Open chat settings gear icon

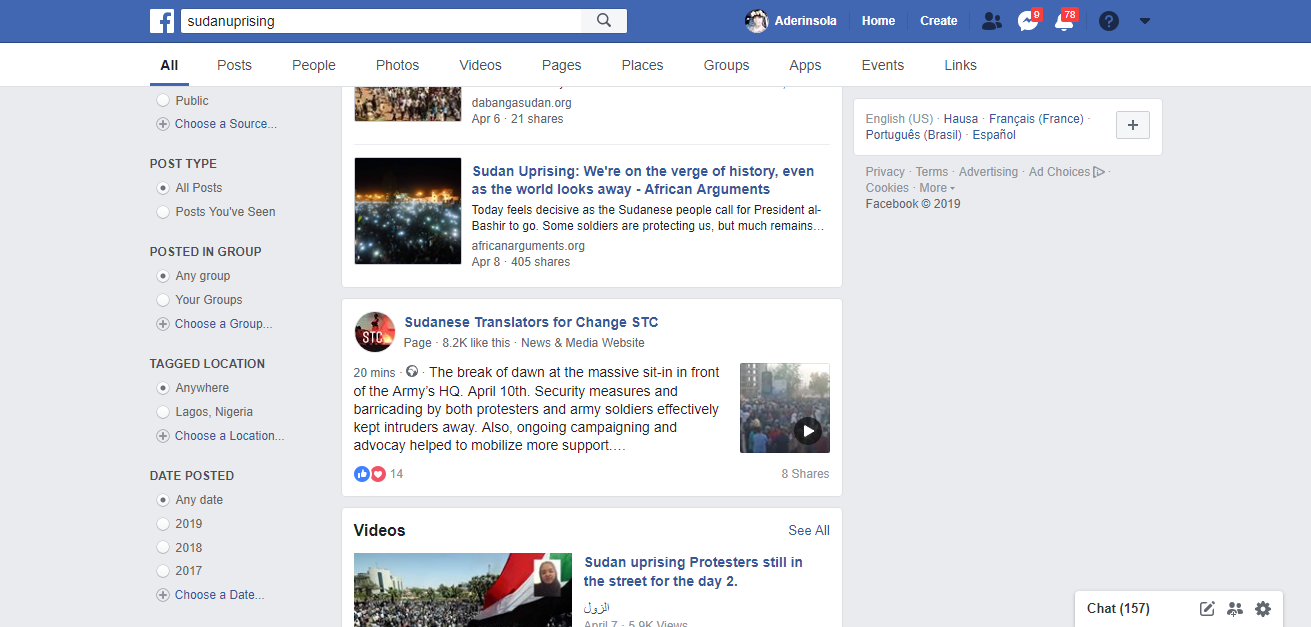click(1263, 608)
